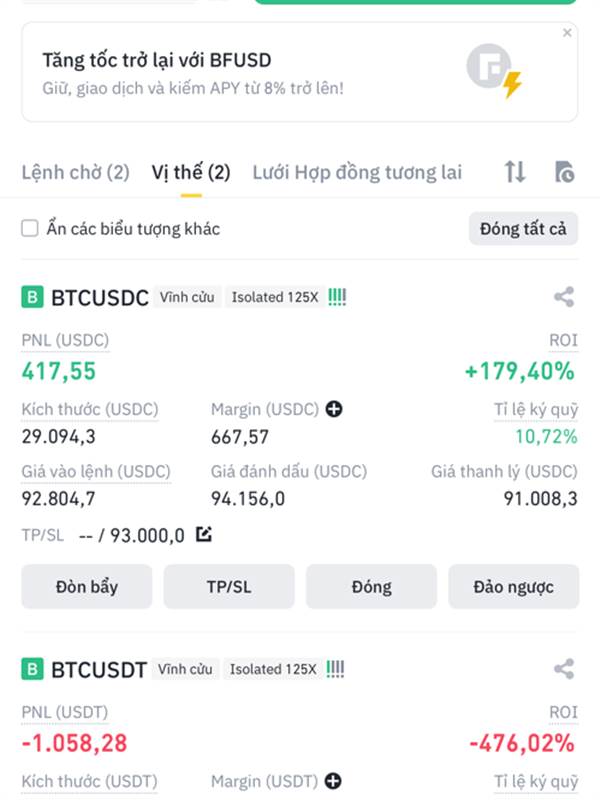Click the Đóng tất cả button
The height and width of the screenshot is (800, 600).
point(523,229)
